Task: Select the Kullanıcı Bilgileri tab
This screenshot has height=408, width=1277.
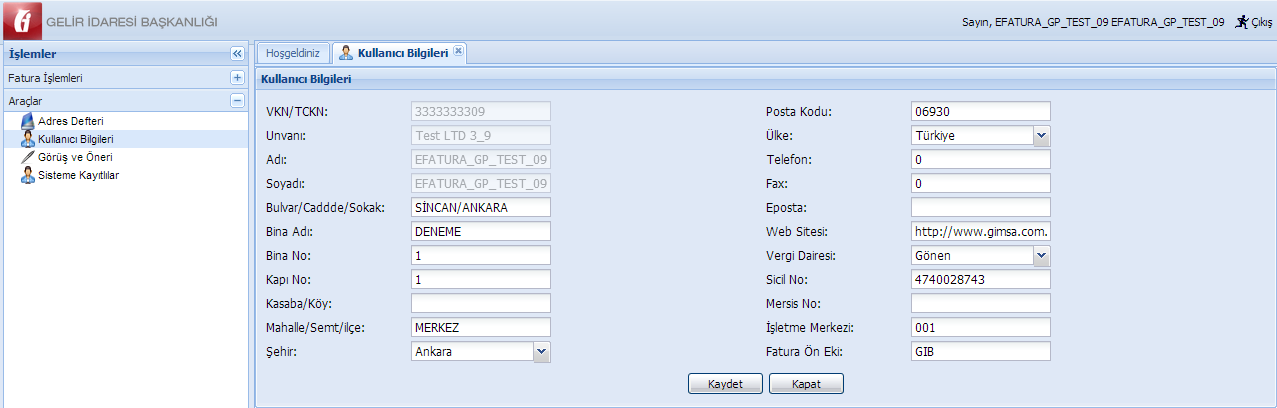Action: point(402,53)
